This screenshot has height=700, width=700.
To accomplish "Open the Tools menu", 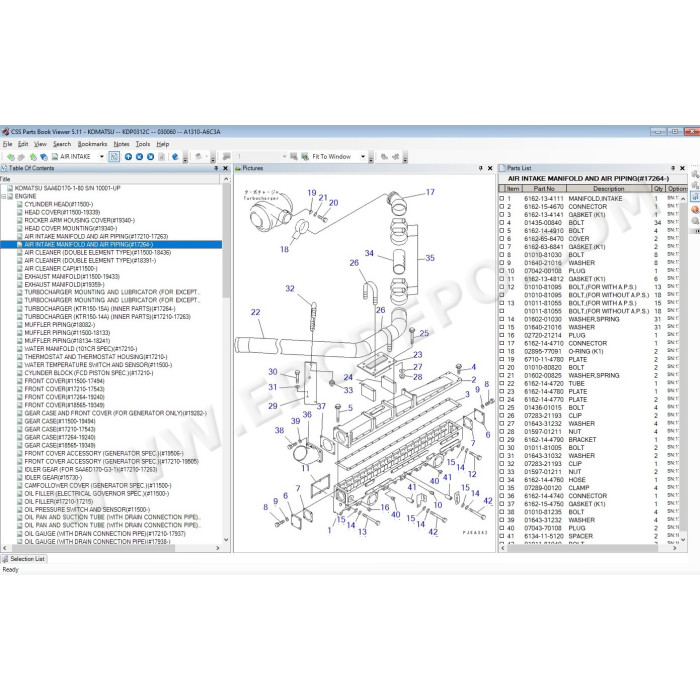I will (x=143, y=144).
